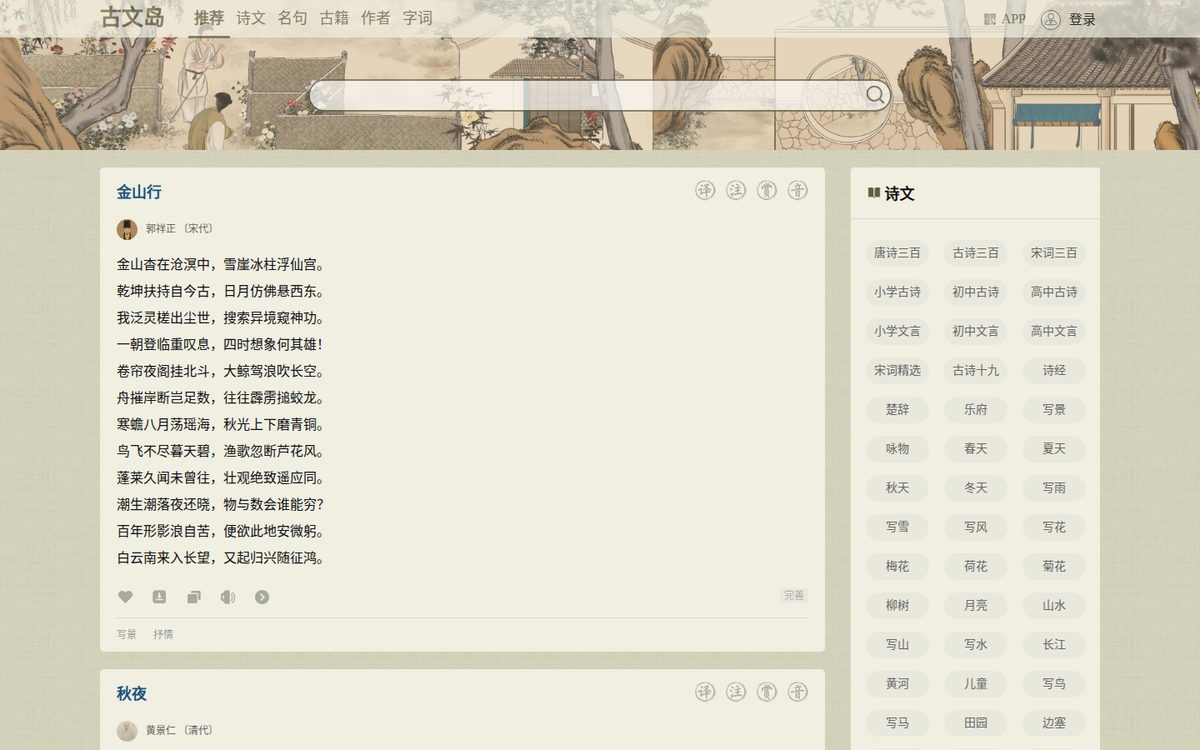Select the 冬天 category

tap(976, 488)
